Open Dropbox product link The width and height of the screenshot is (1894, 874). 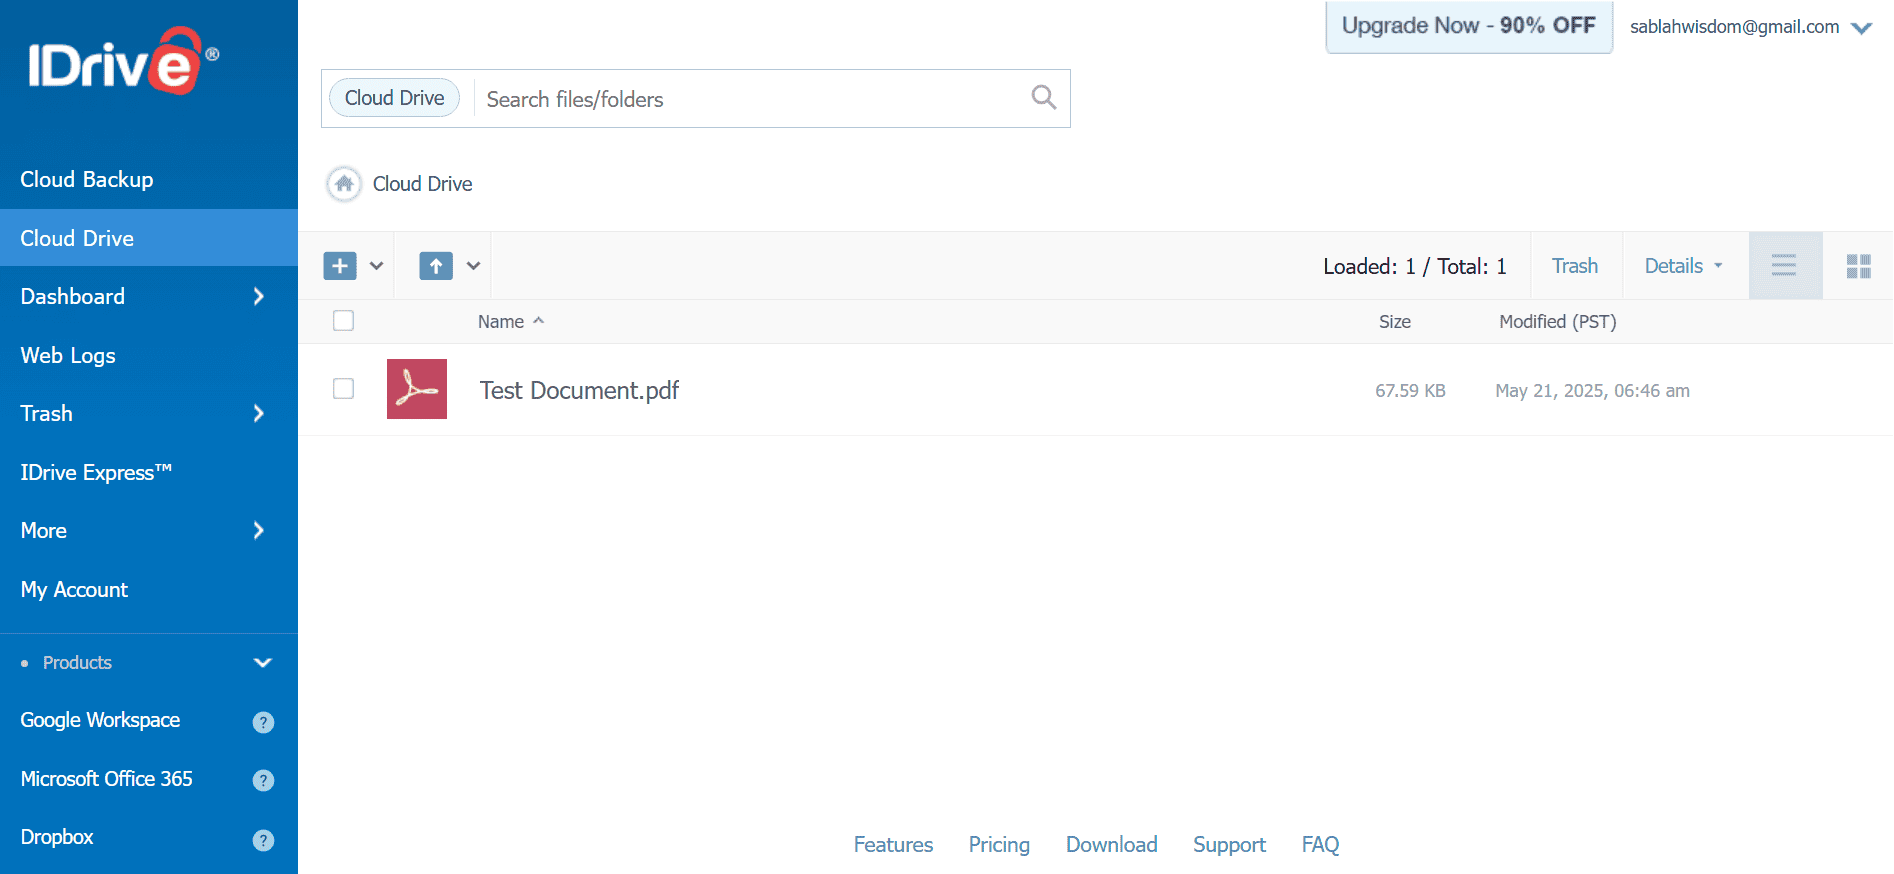[x=57, y=837]
